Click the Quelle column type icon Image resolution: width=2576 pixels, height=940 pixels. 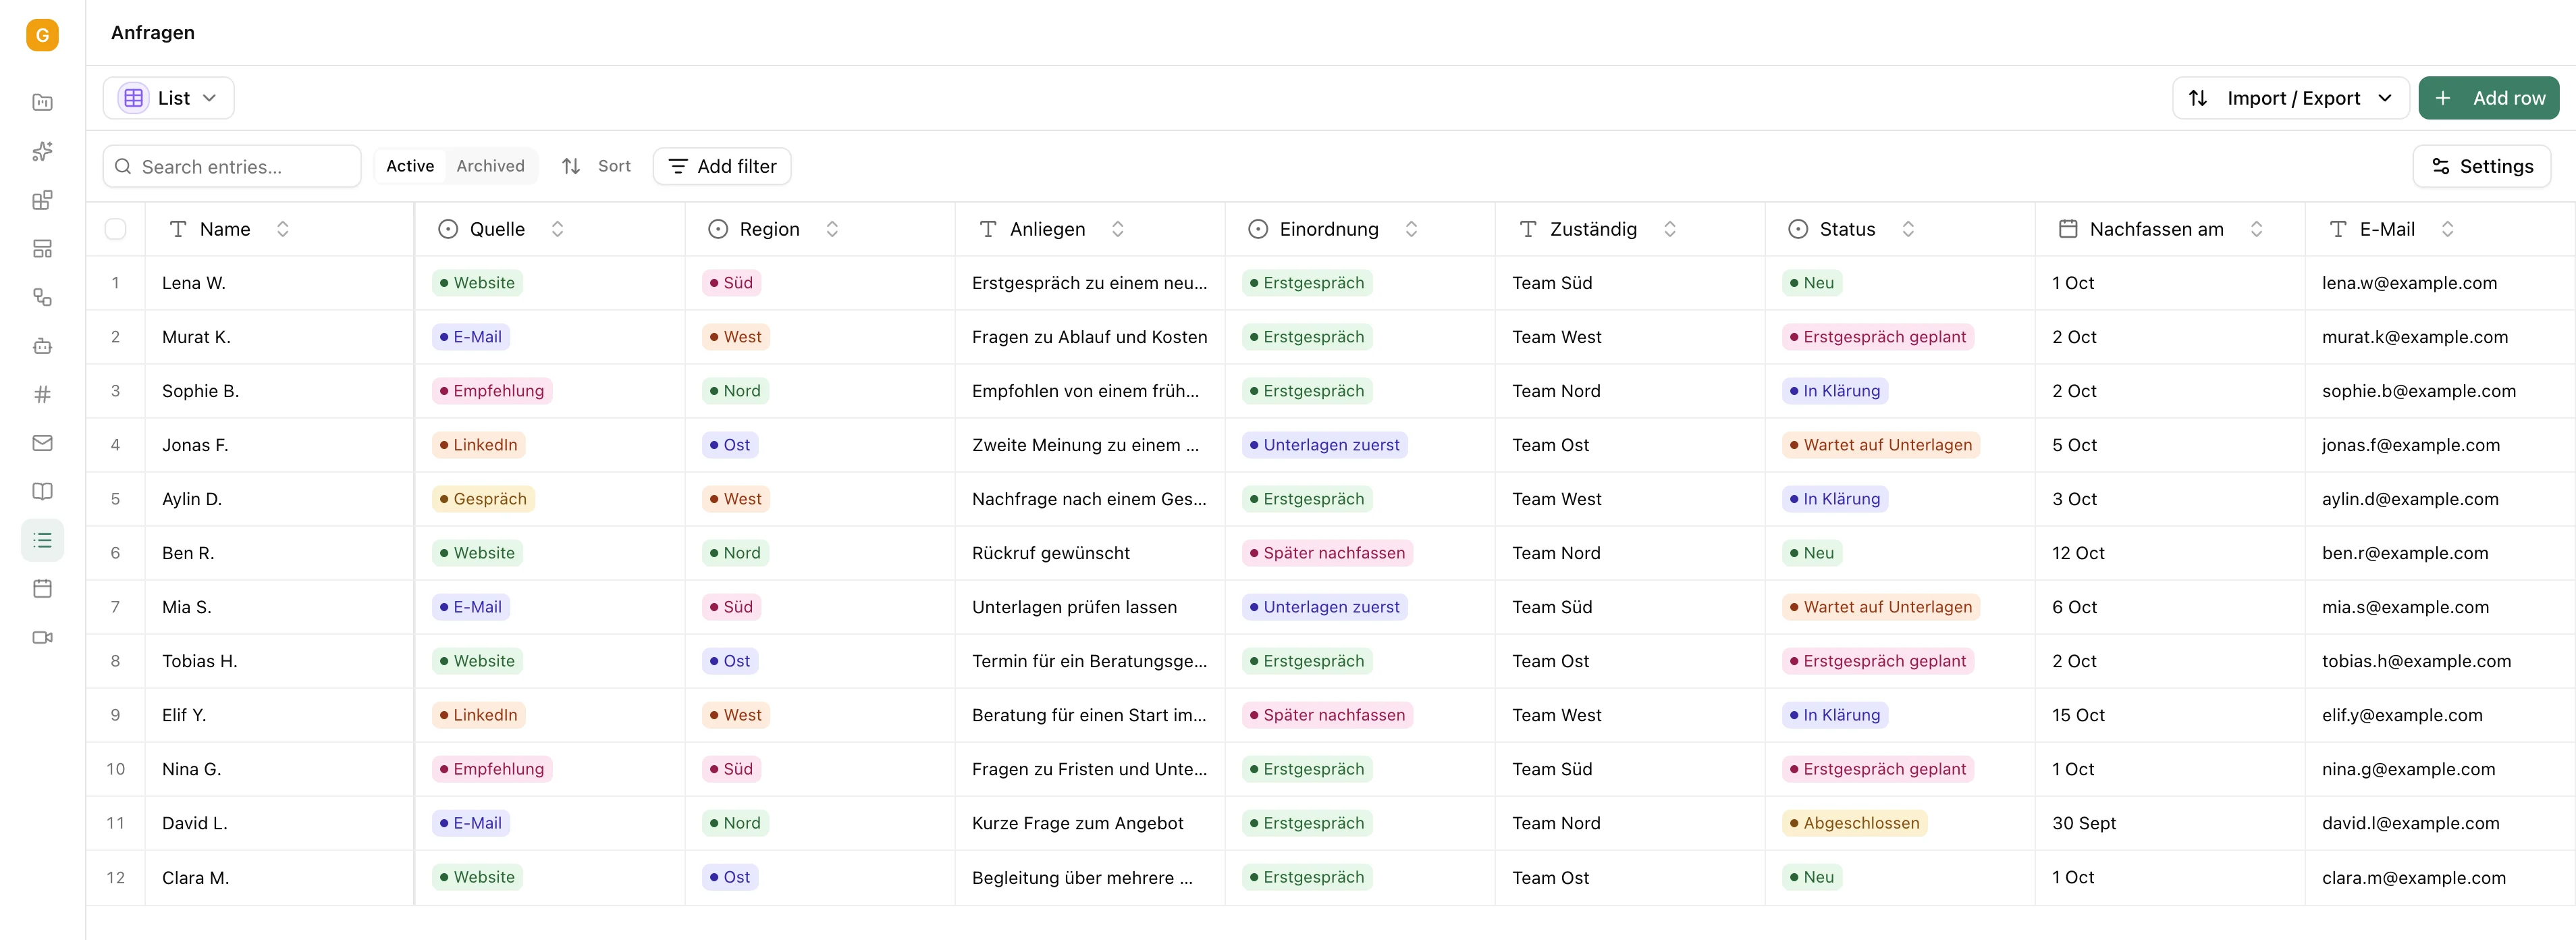click(448, 229)
